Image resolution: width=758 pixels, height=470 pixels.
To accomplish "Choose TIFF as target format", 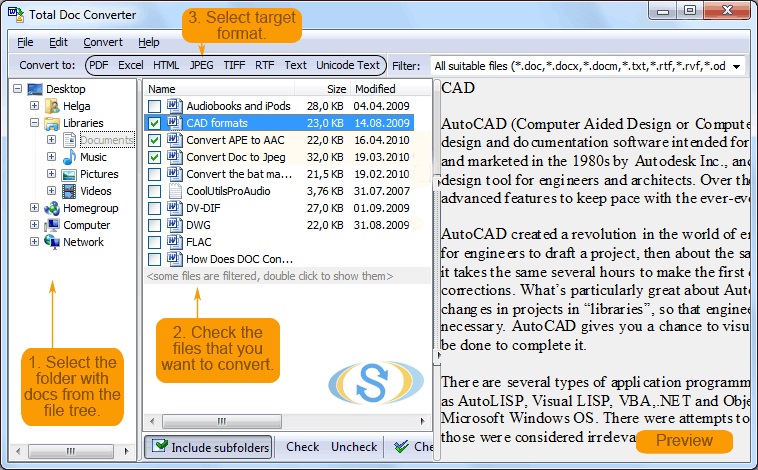I will [234, 65].
